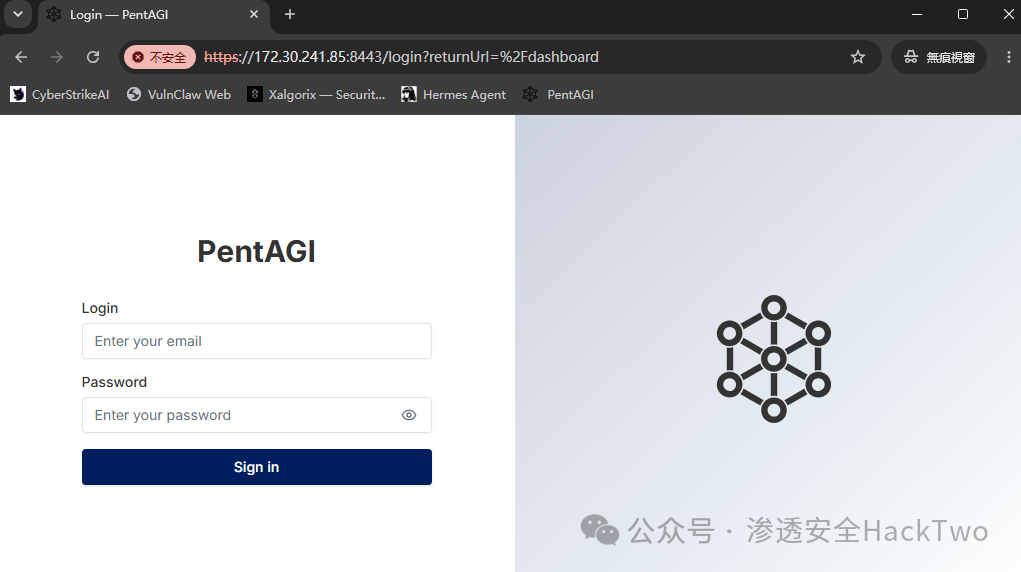The image size is (1021, 572).
Task: Reload the page with the refresh icon
Action: click(93, 57)
